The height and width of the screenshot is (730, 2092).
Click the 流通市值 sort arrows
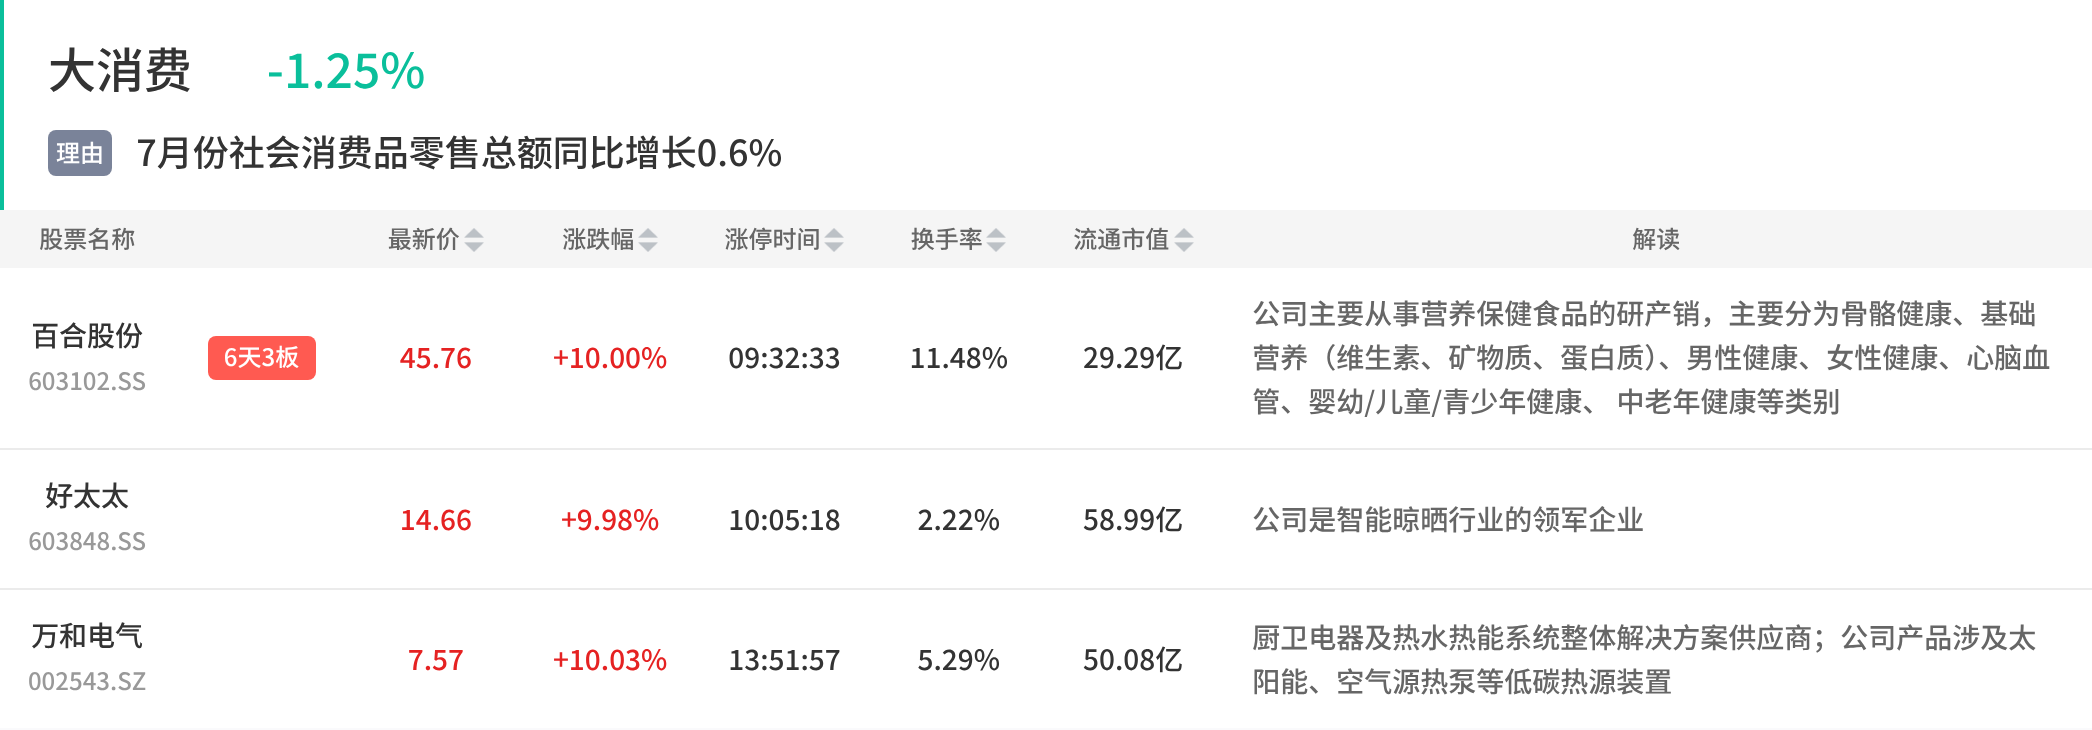(1184, 240)
